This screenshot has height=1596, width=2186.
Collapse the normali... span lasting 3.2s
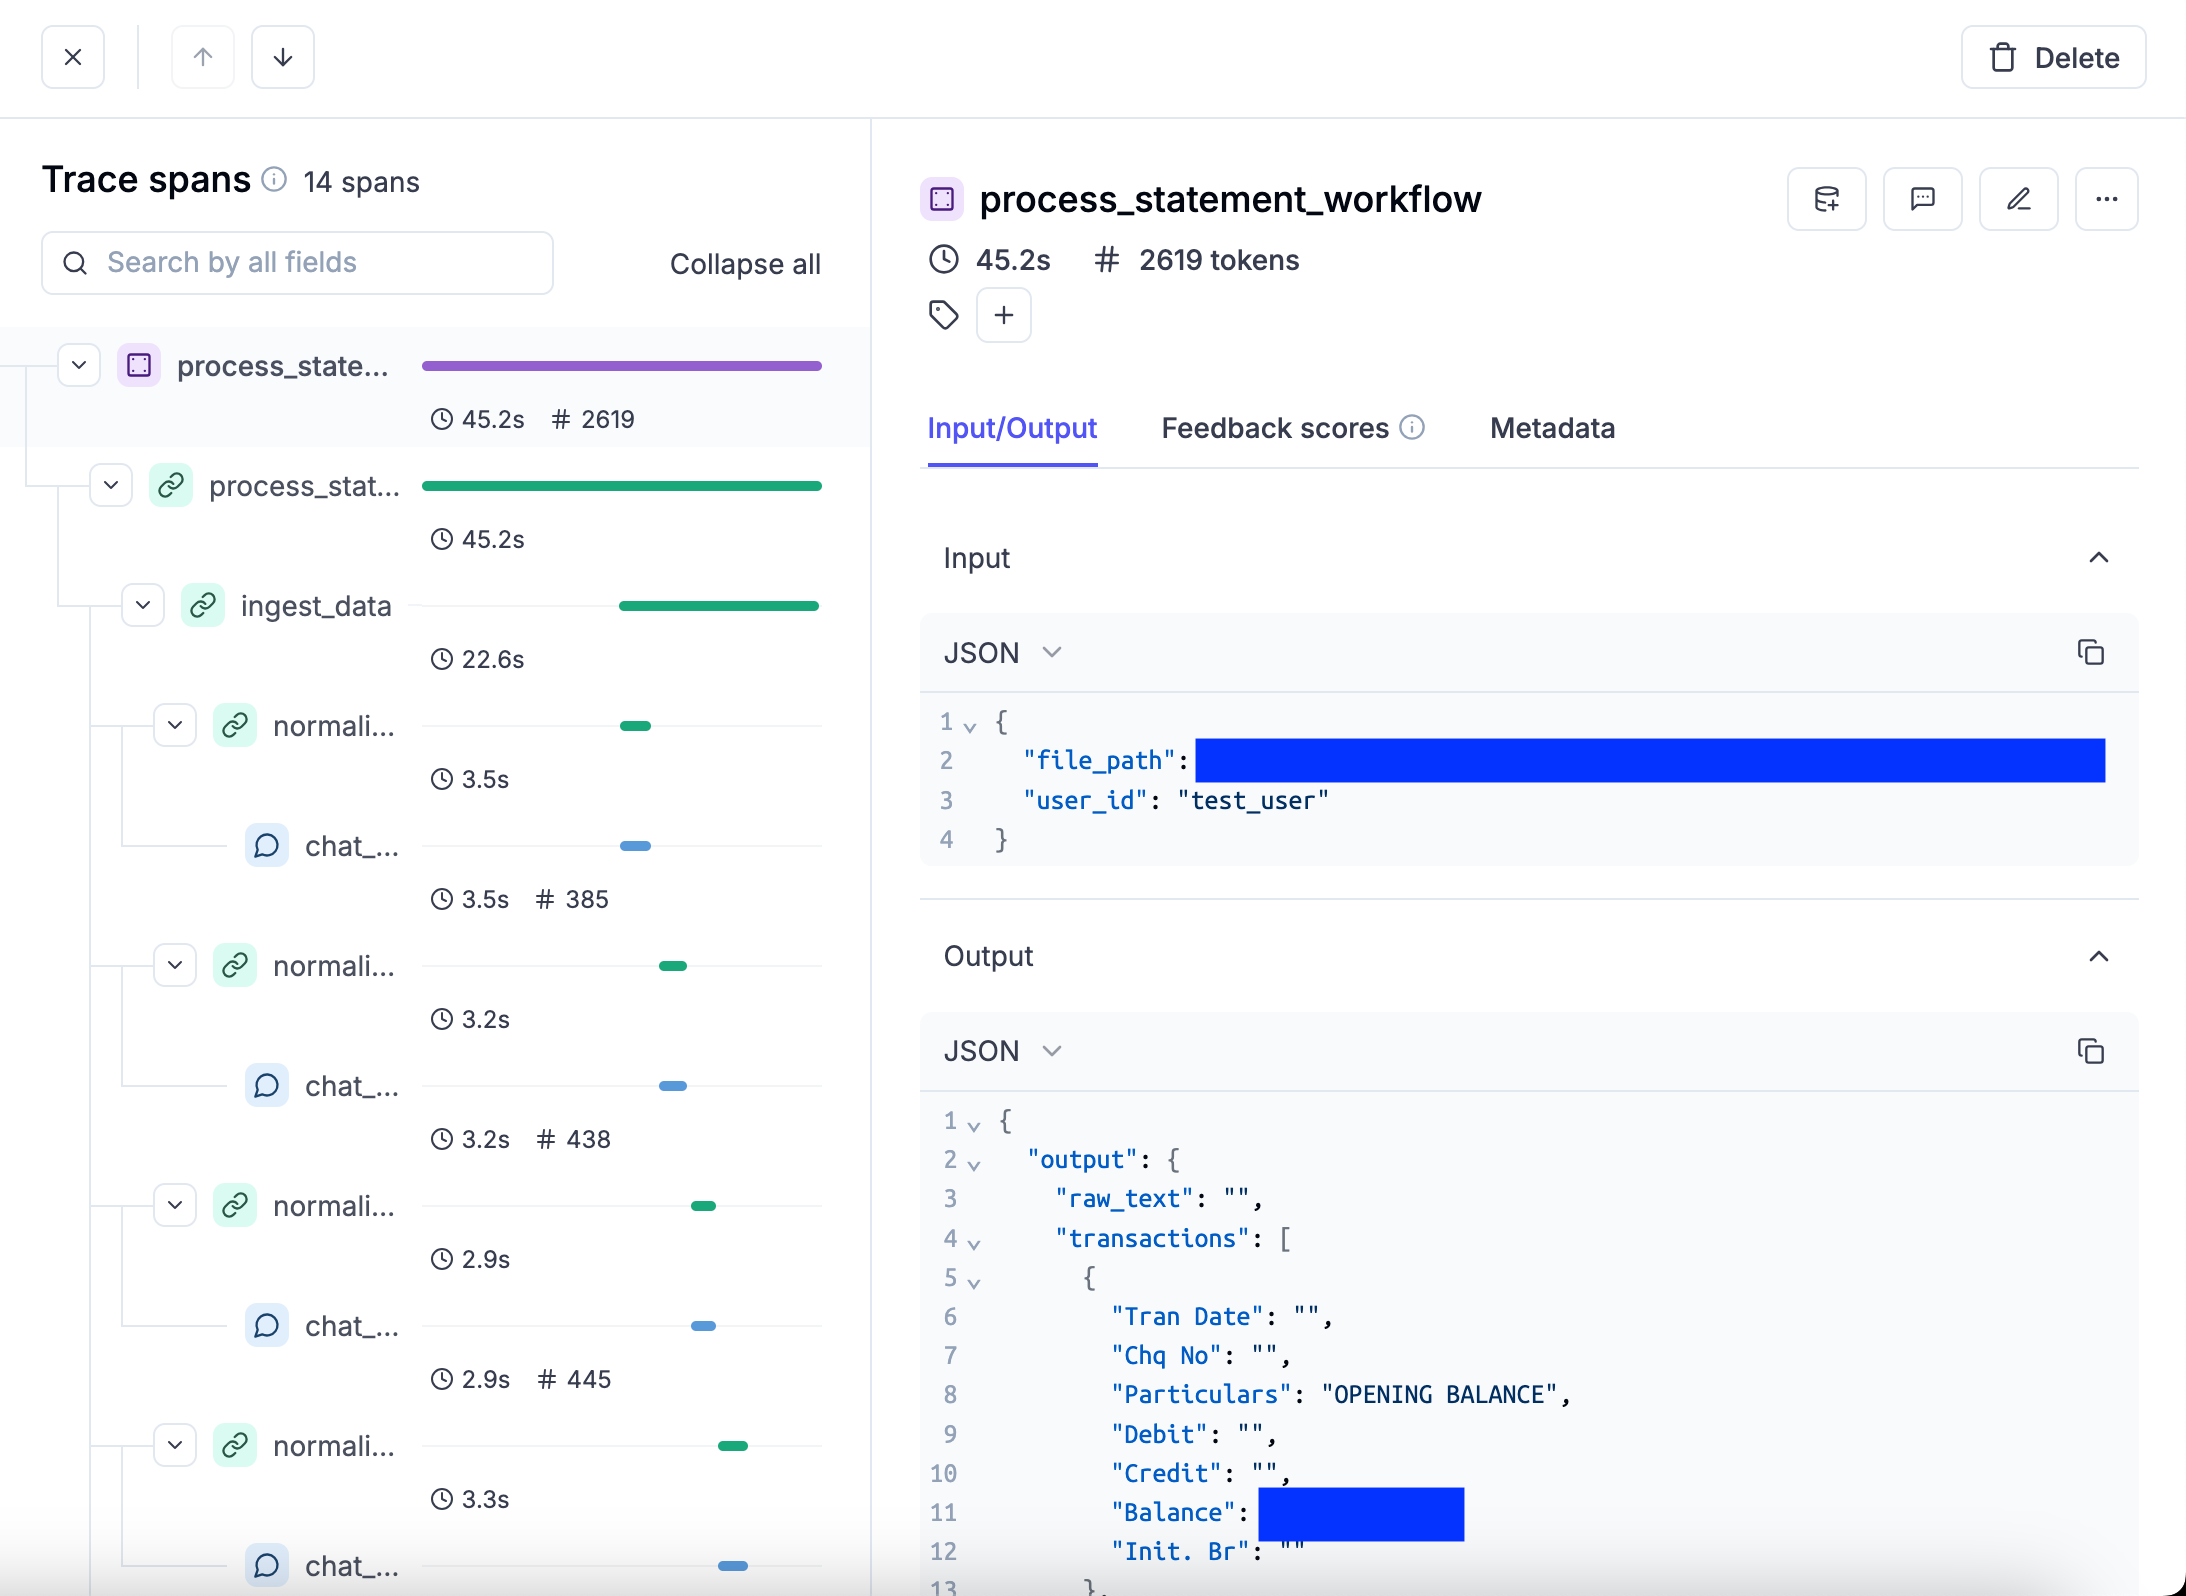(175, 965)
